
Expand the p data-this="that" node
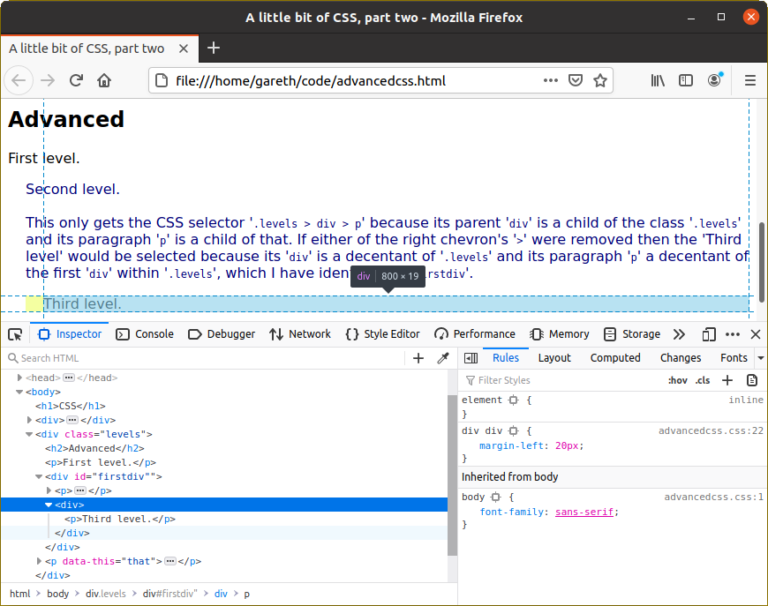[x=39, y=561]
